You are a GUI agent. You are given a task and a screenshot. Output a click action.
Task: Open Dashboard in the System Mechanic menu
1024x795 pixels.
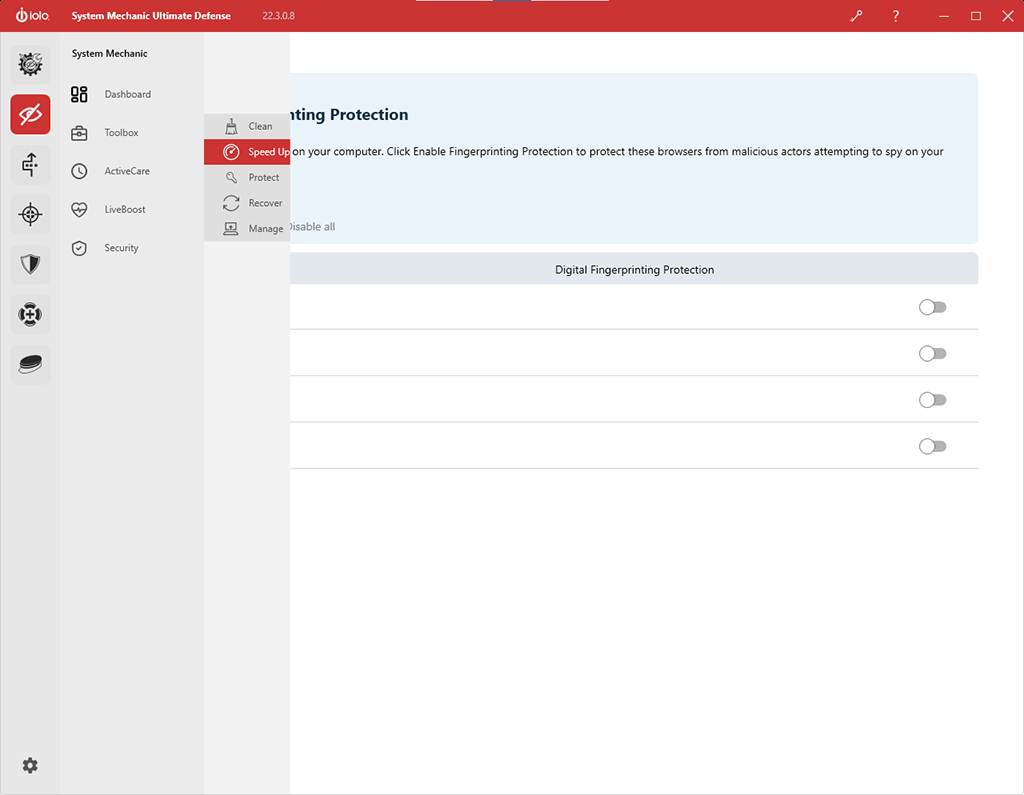click(x=127, y=94)
